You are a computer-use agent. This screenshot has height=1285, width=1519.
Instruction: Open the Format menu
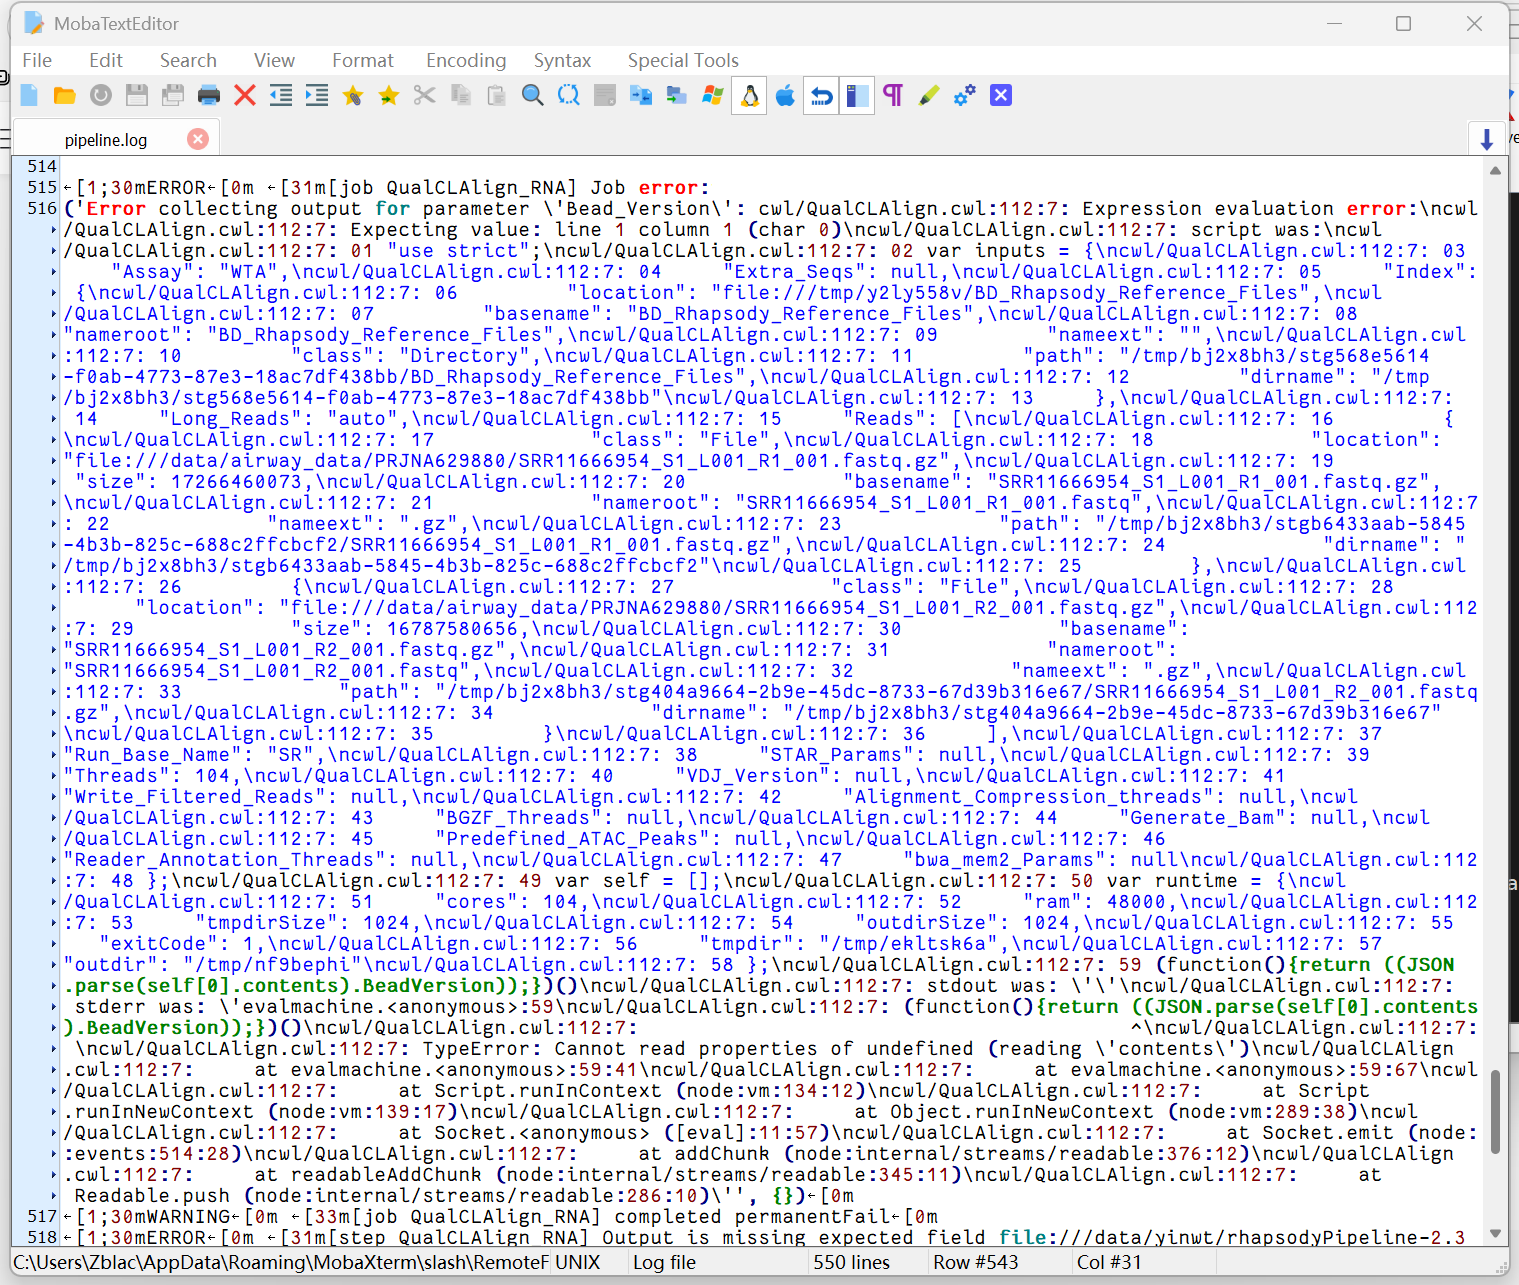(363, 60)
